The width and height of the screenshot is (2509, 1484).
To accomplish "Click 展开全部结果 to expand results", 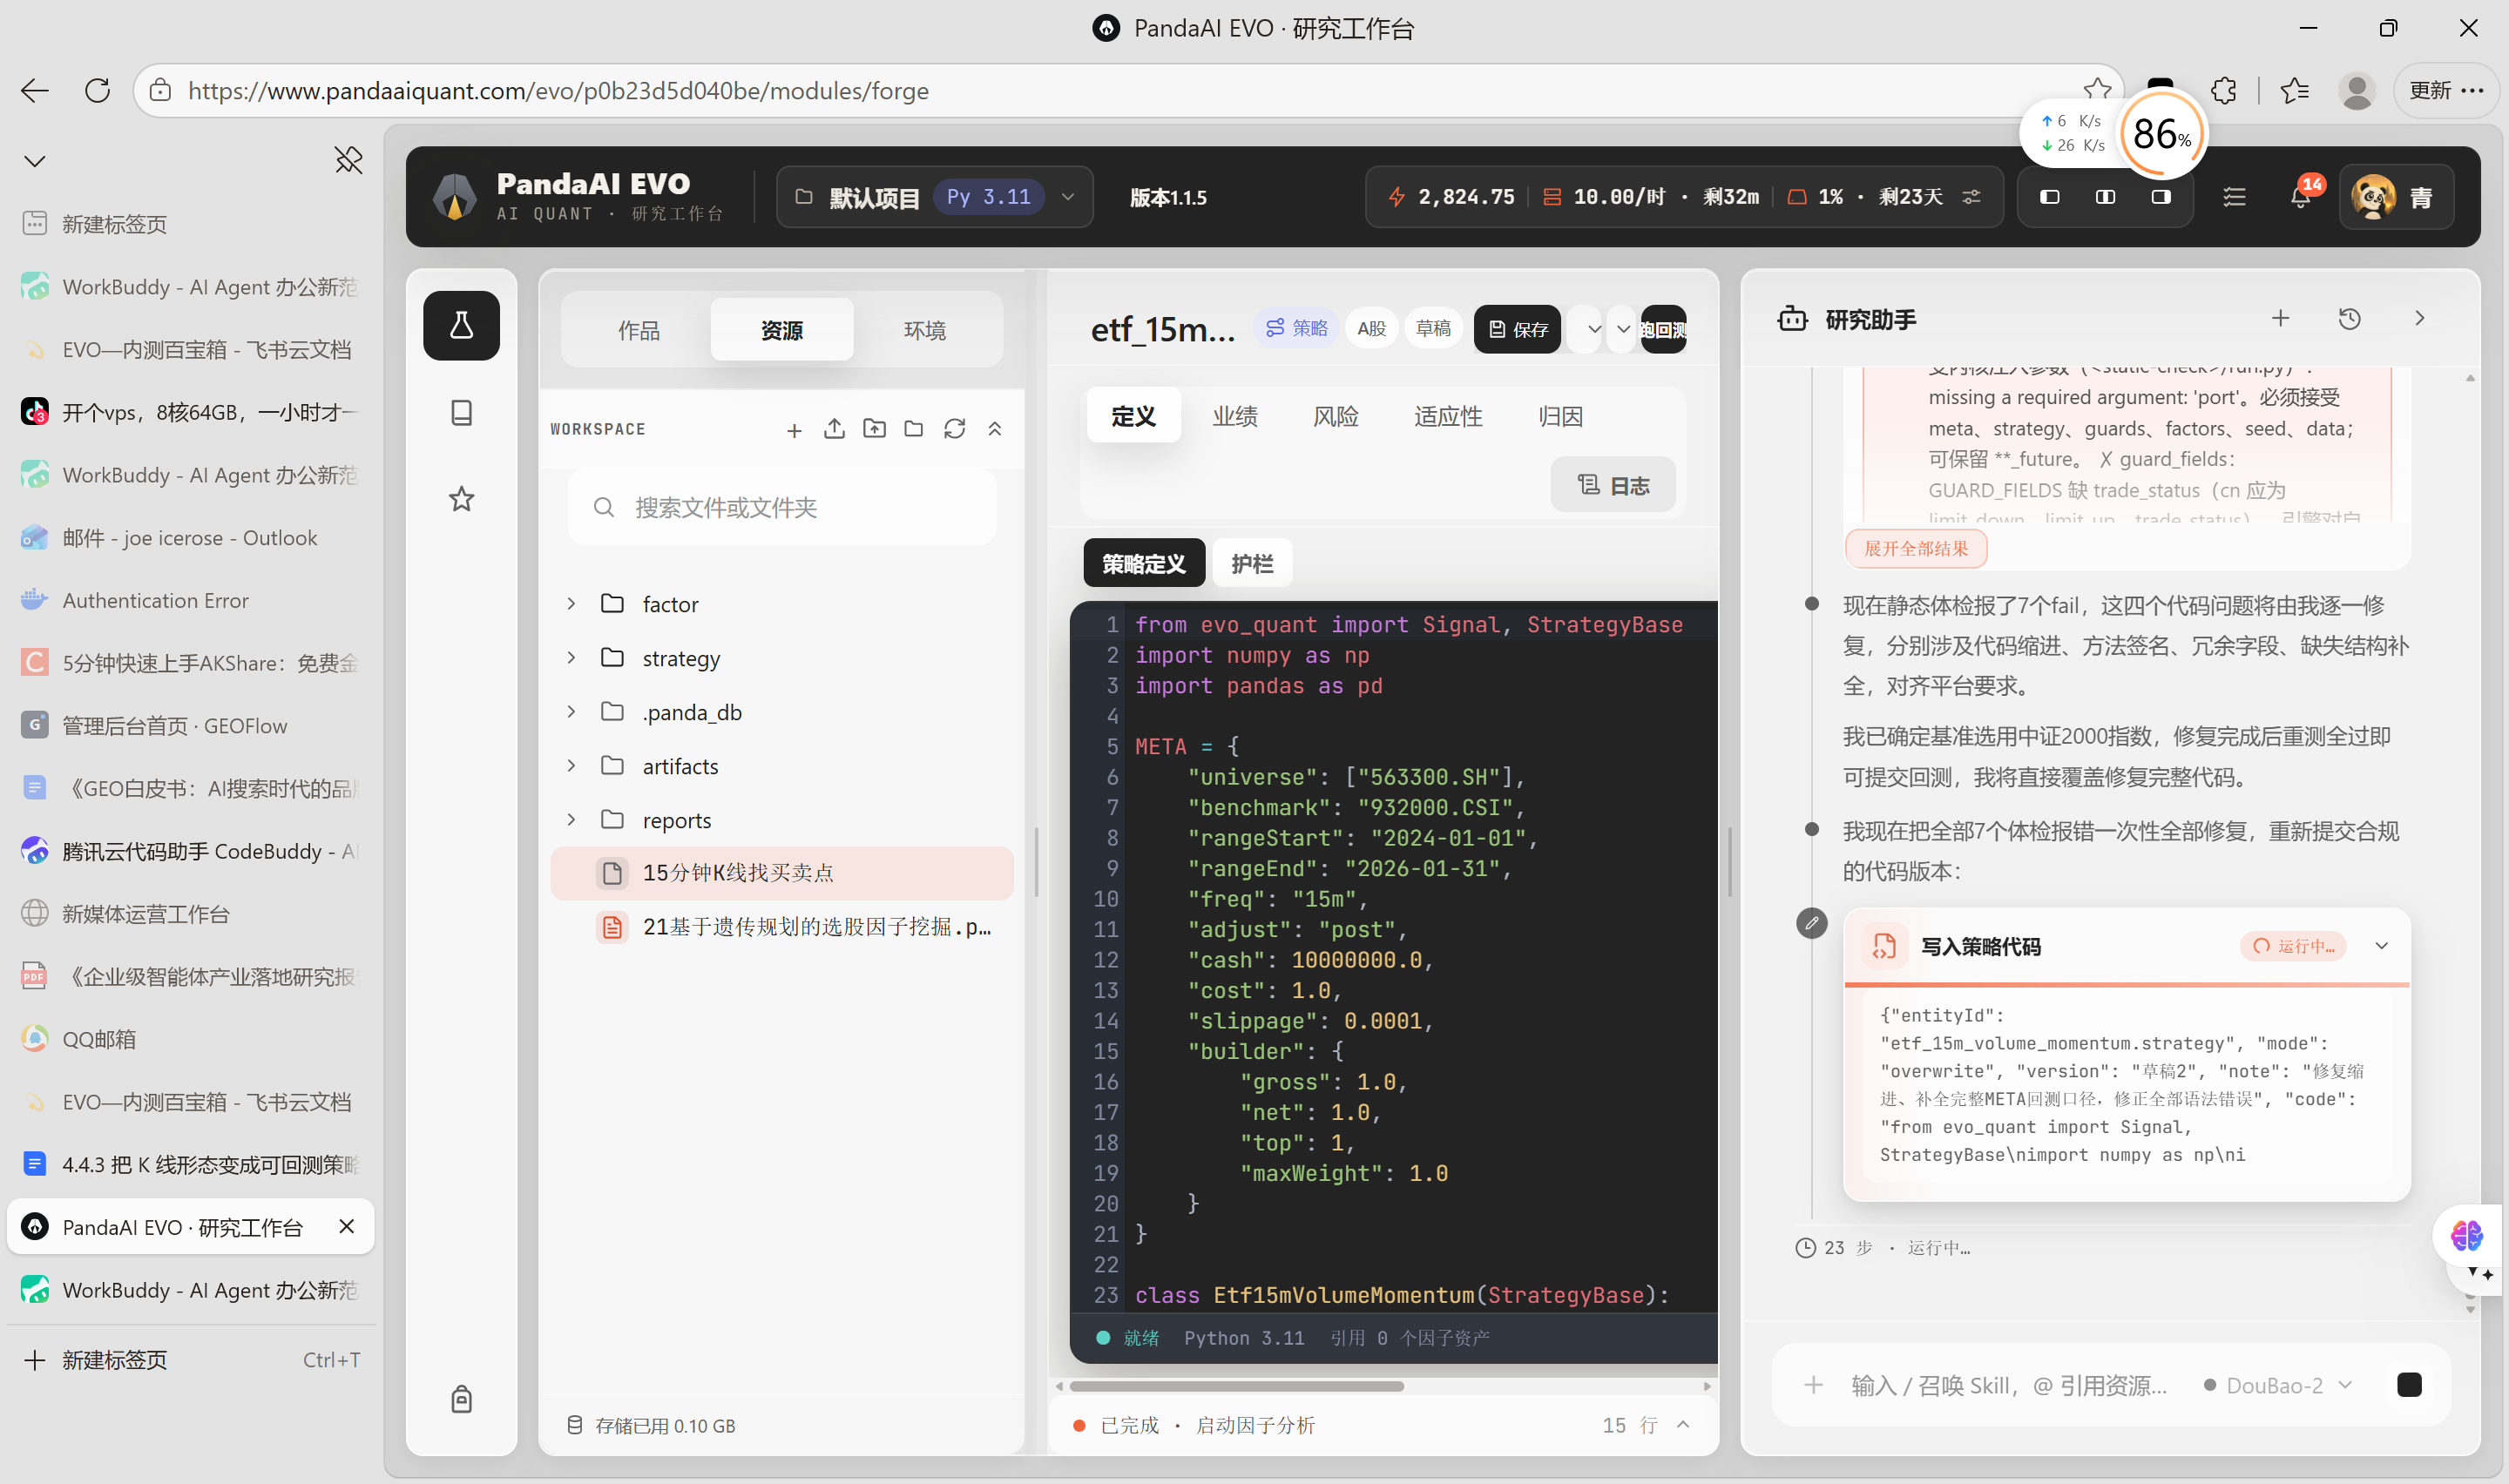I will pyautogui.click(x=1915, y=549).
